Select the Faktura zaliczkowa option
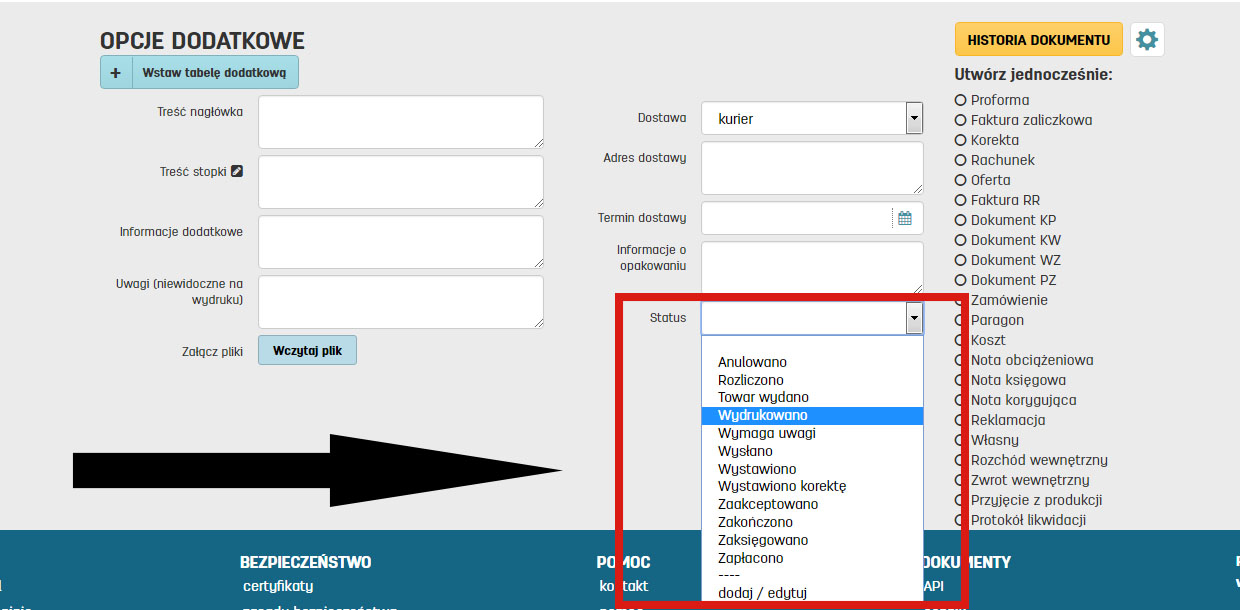The width and height of the screenshot is (1240, 610). click(x=961, y=120)
